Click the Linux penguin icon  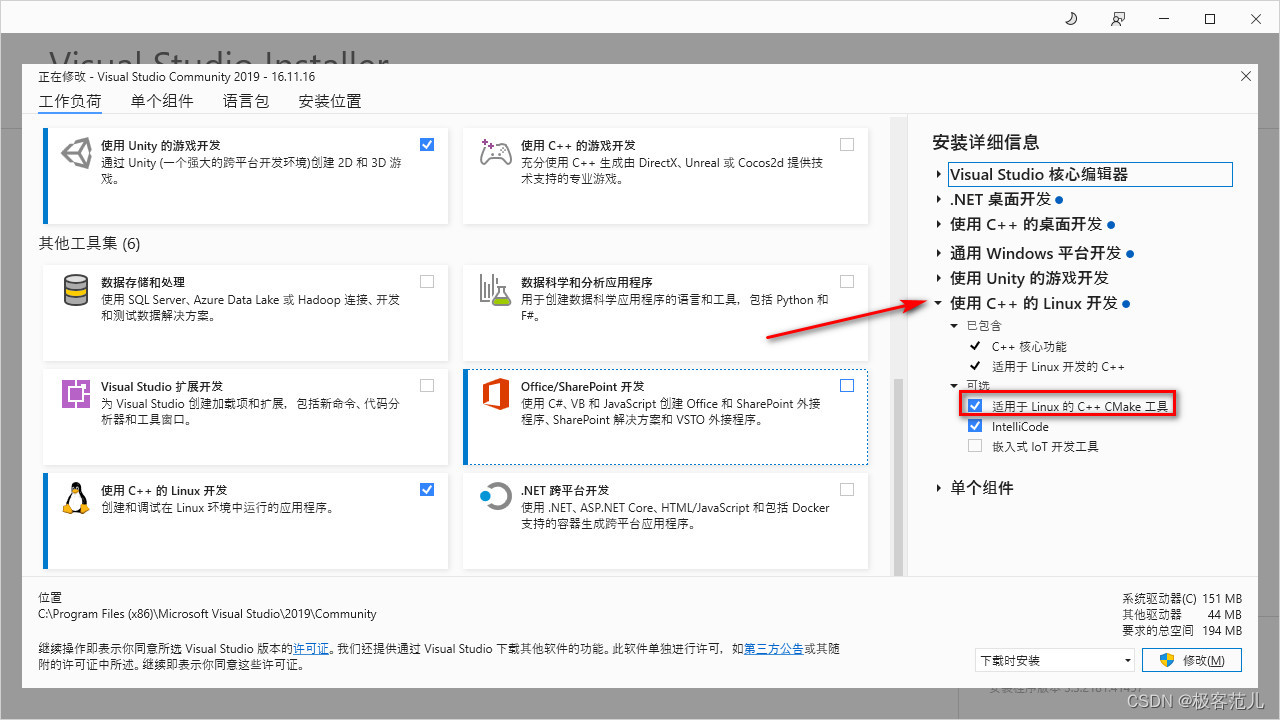click(76, 498)
